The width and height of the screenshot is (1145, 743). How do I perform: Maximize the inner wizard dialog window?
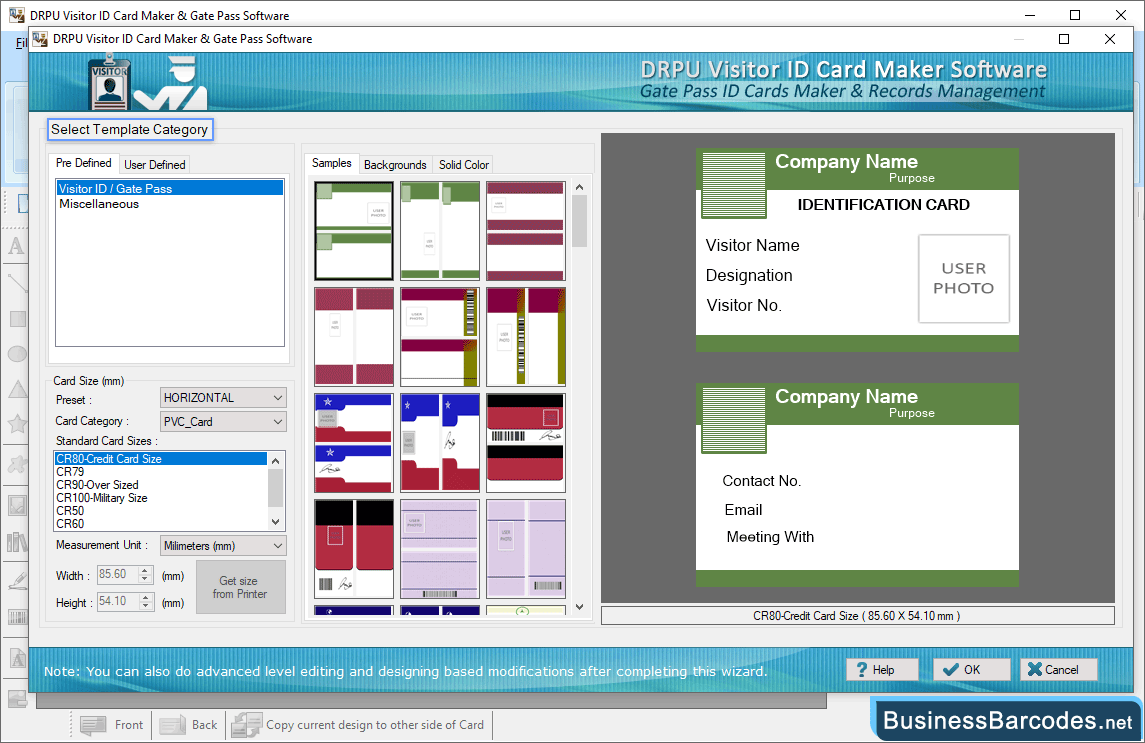(1064, 39)
